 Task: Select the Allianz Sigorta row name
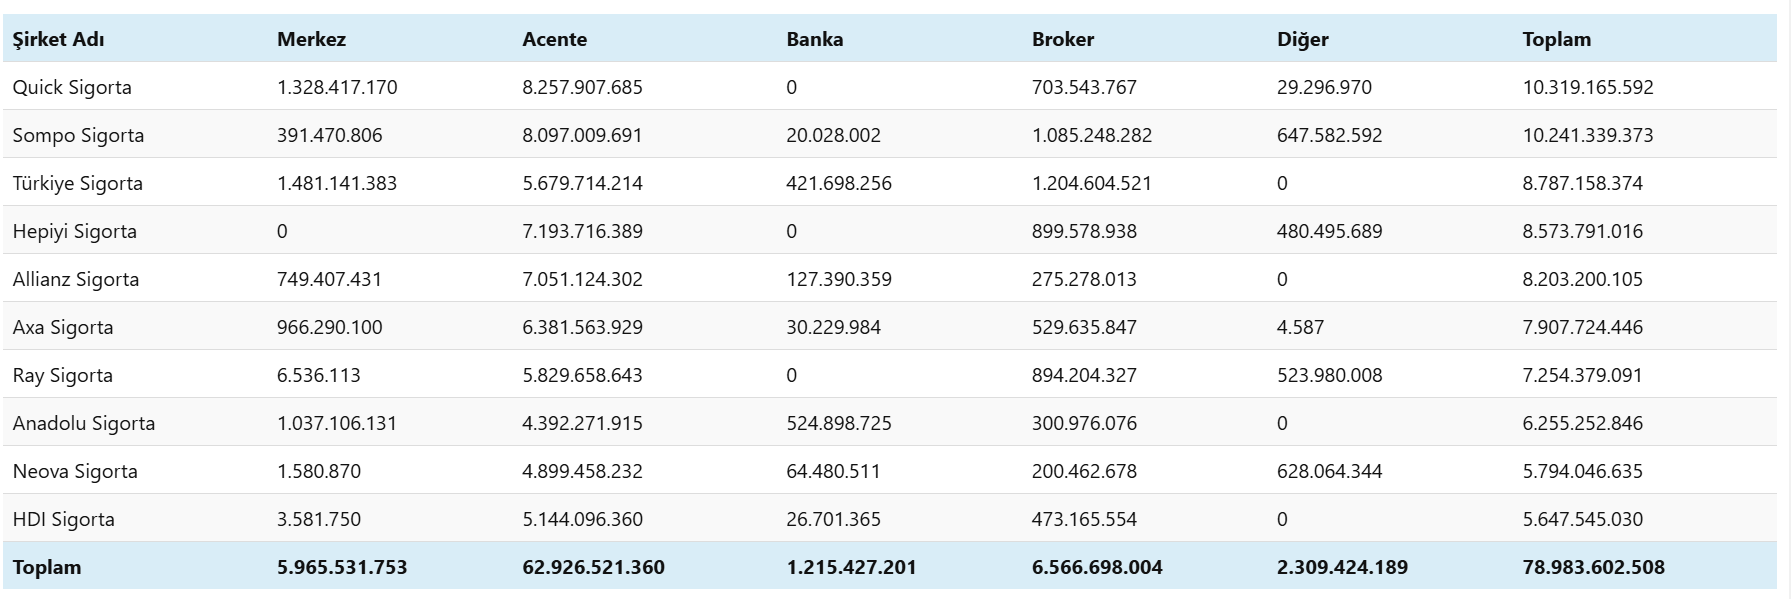[75, 279]
